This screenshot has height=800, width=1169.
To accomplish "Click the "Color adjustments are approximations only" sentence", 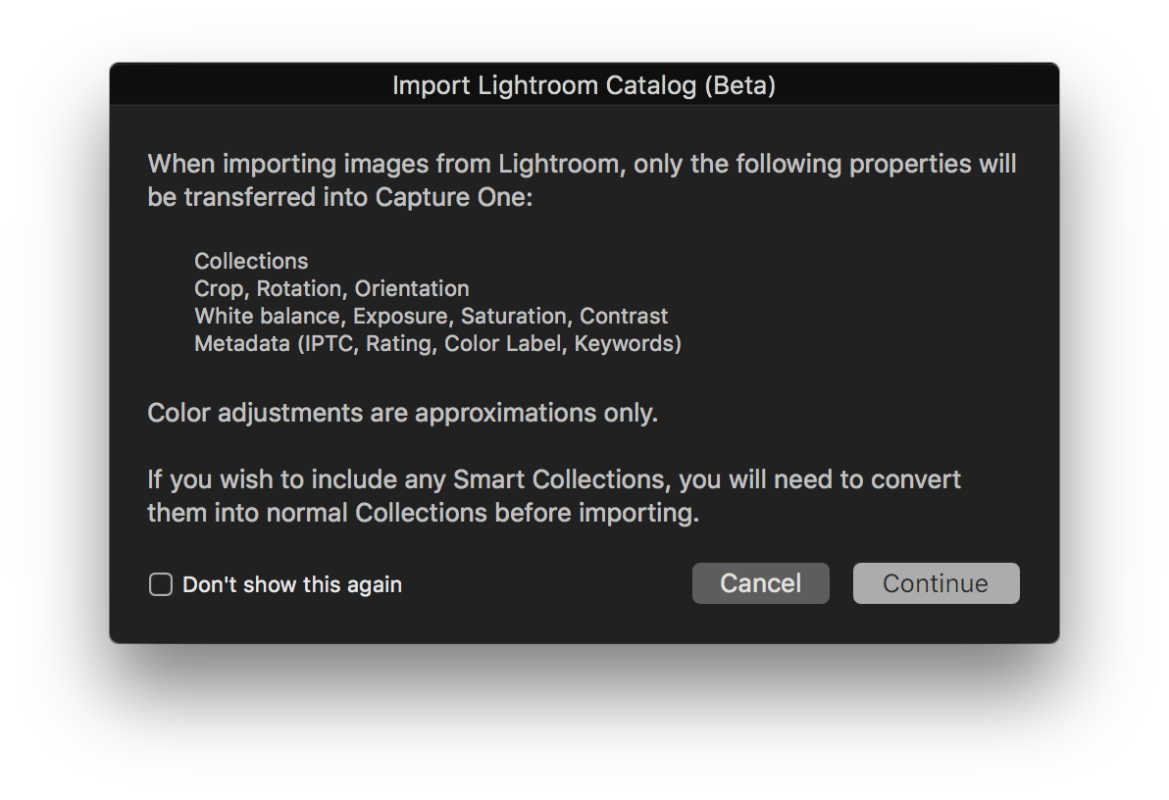I will click(x=402, y=413).
